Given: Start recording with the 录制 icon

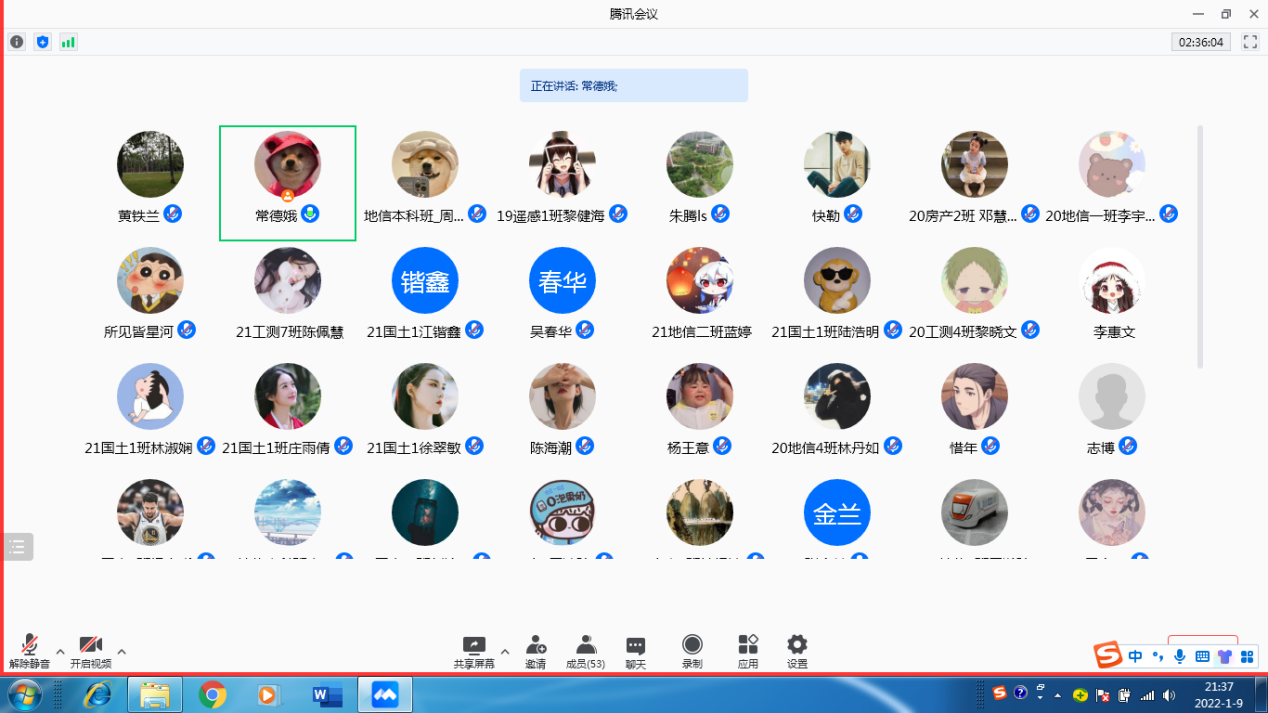Looking at the screenshot, I should (x=692, y=651).
